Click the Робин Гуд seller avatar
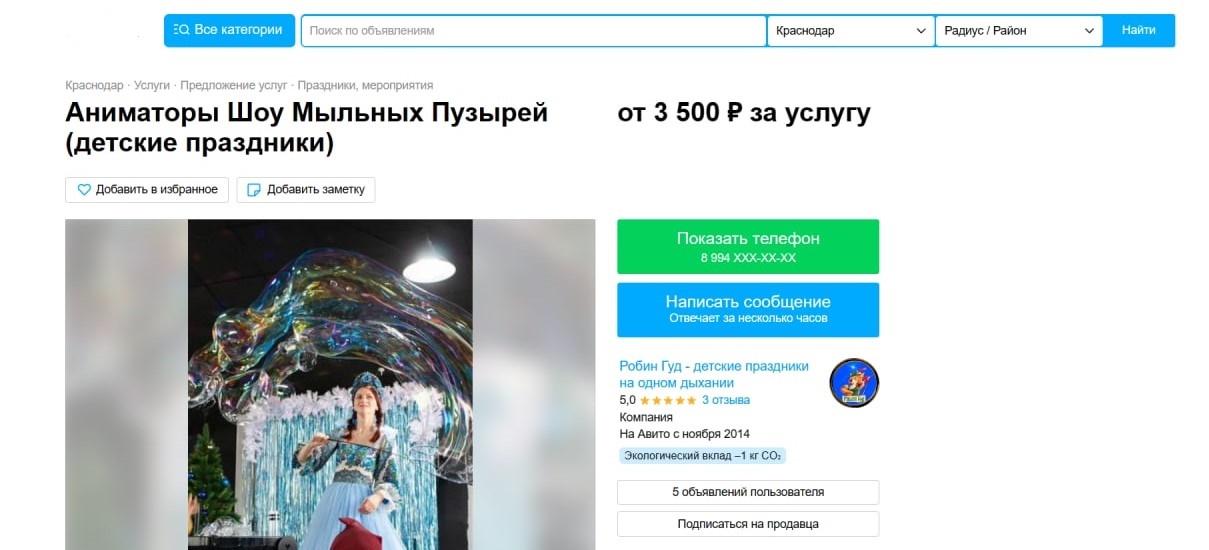 [x=854, y=382]
